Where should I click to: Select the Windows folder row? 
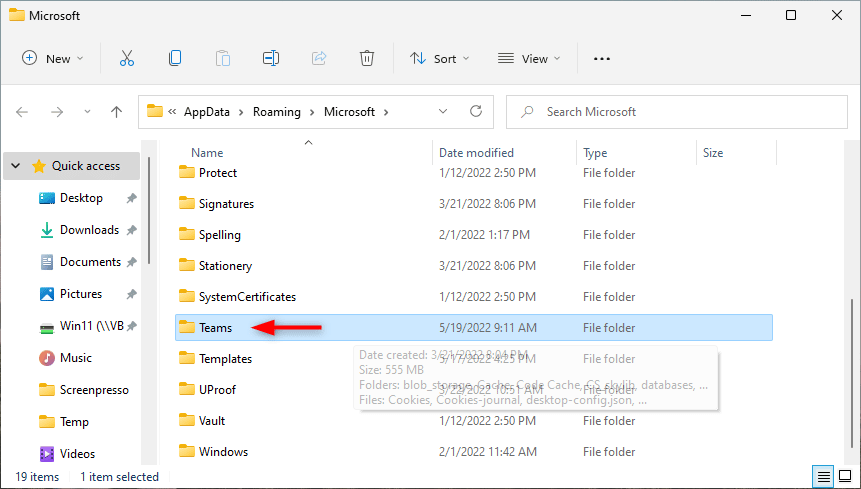(x=473, y=452)
